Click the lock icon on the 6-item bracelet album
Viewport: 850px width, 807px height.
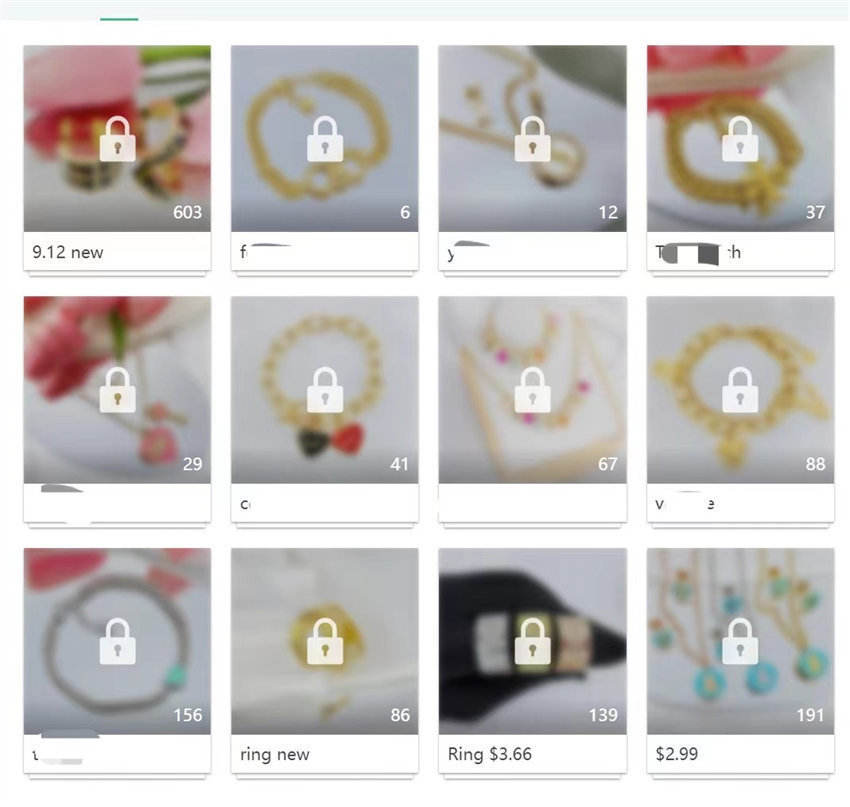coord(325,139)
